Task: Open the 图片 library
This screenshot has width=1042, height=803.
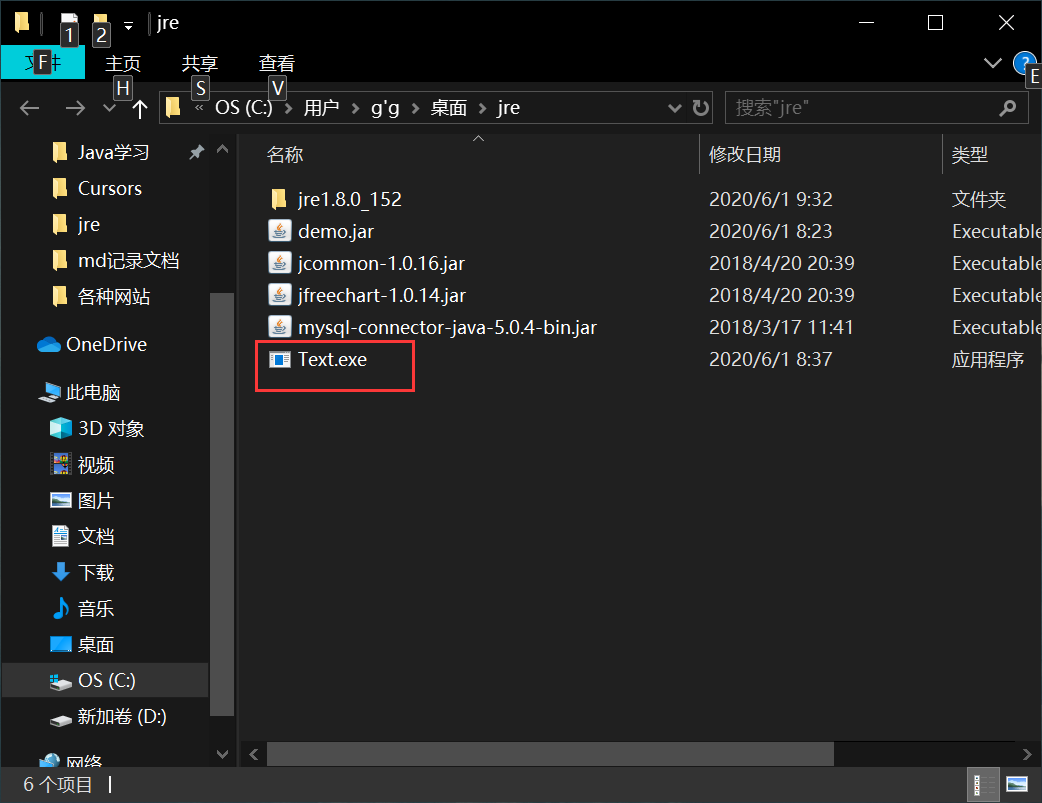Action: 82,501
